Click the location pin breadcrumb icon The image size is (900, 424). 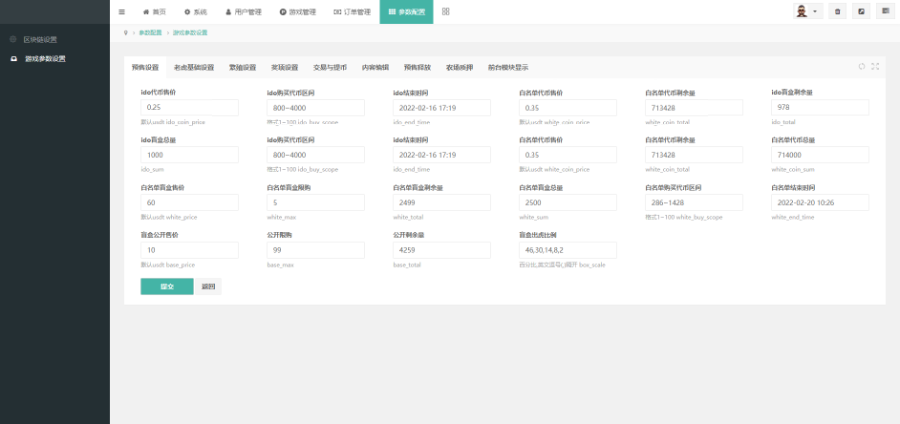(126, 33)
